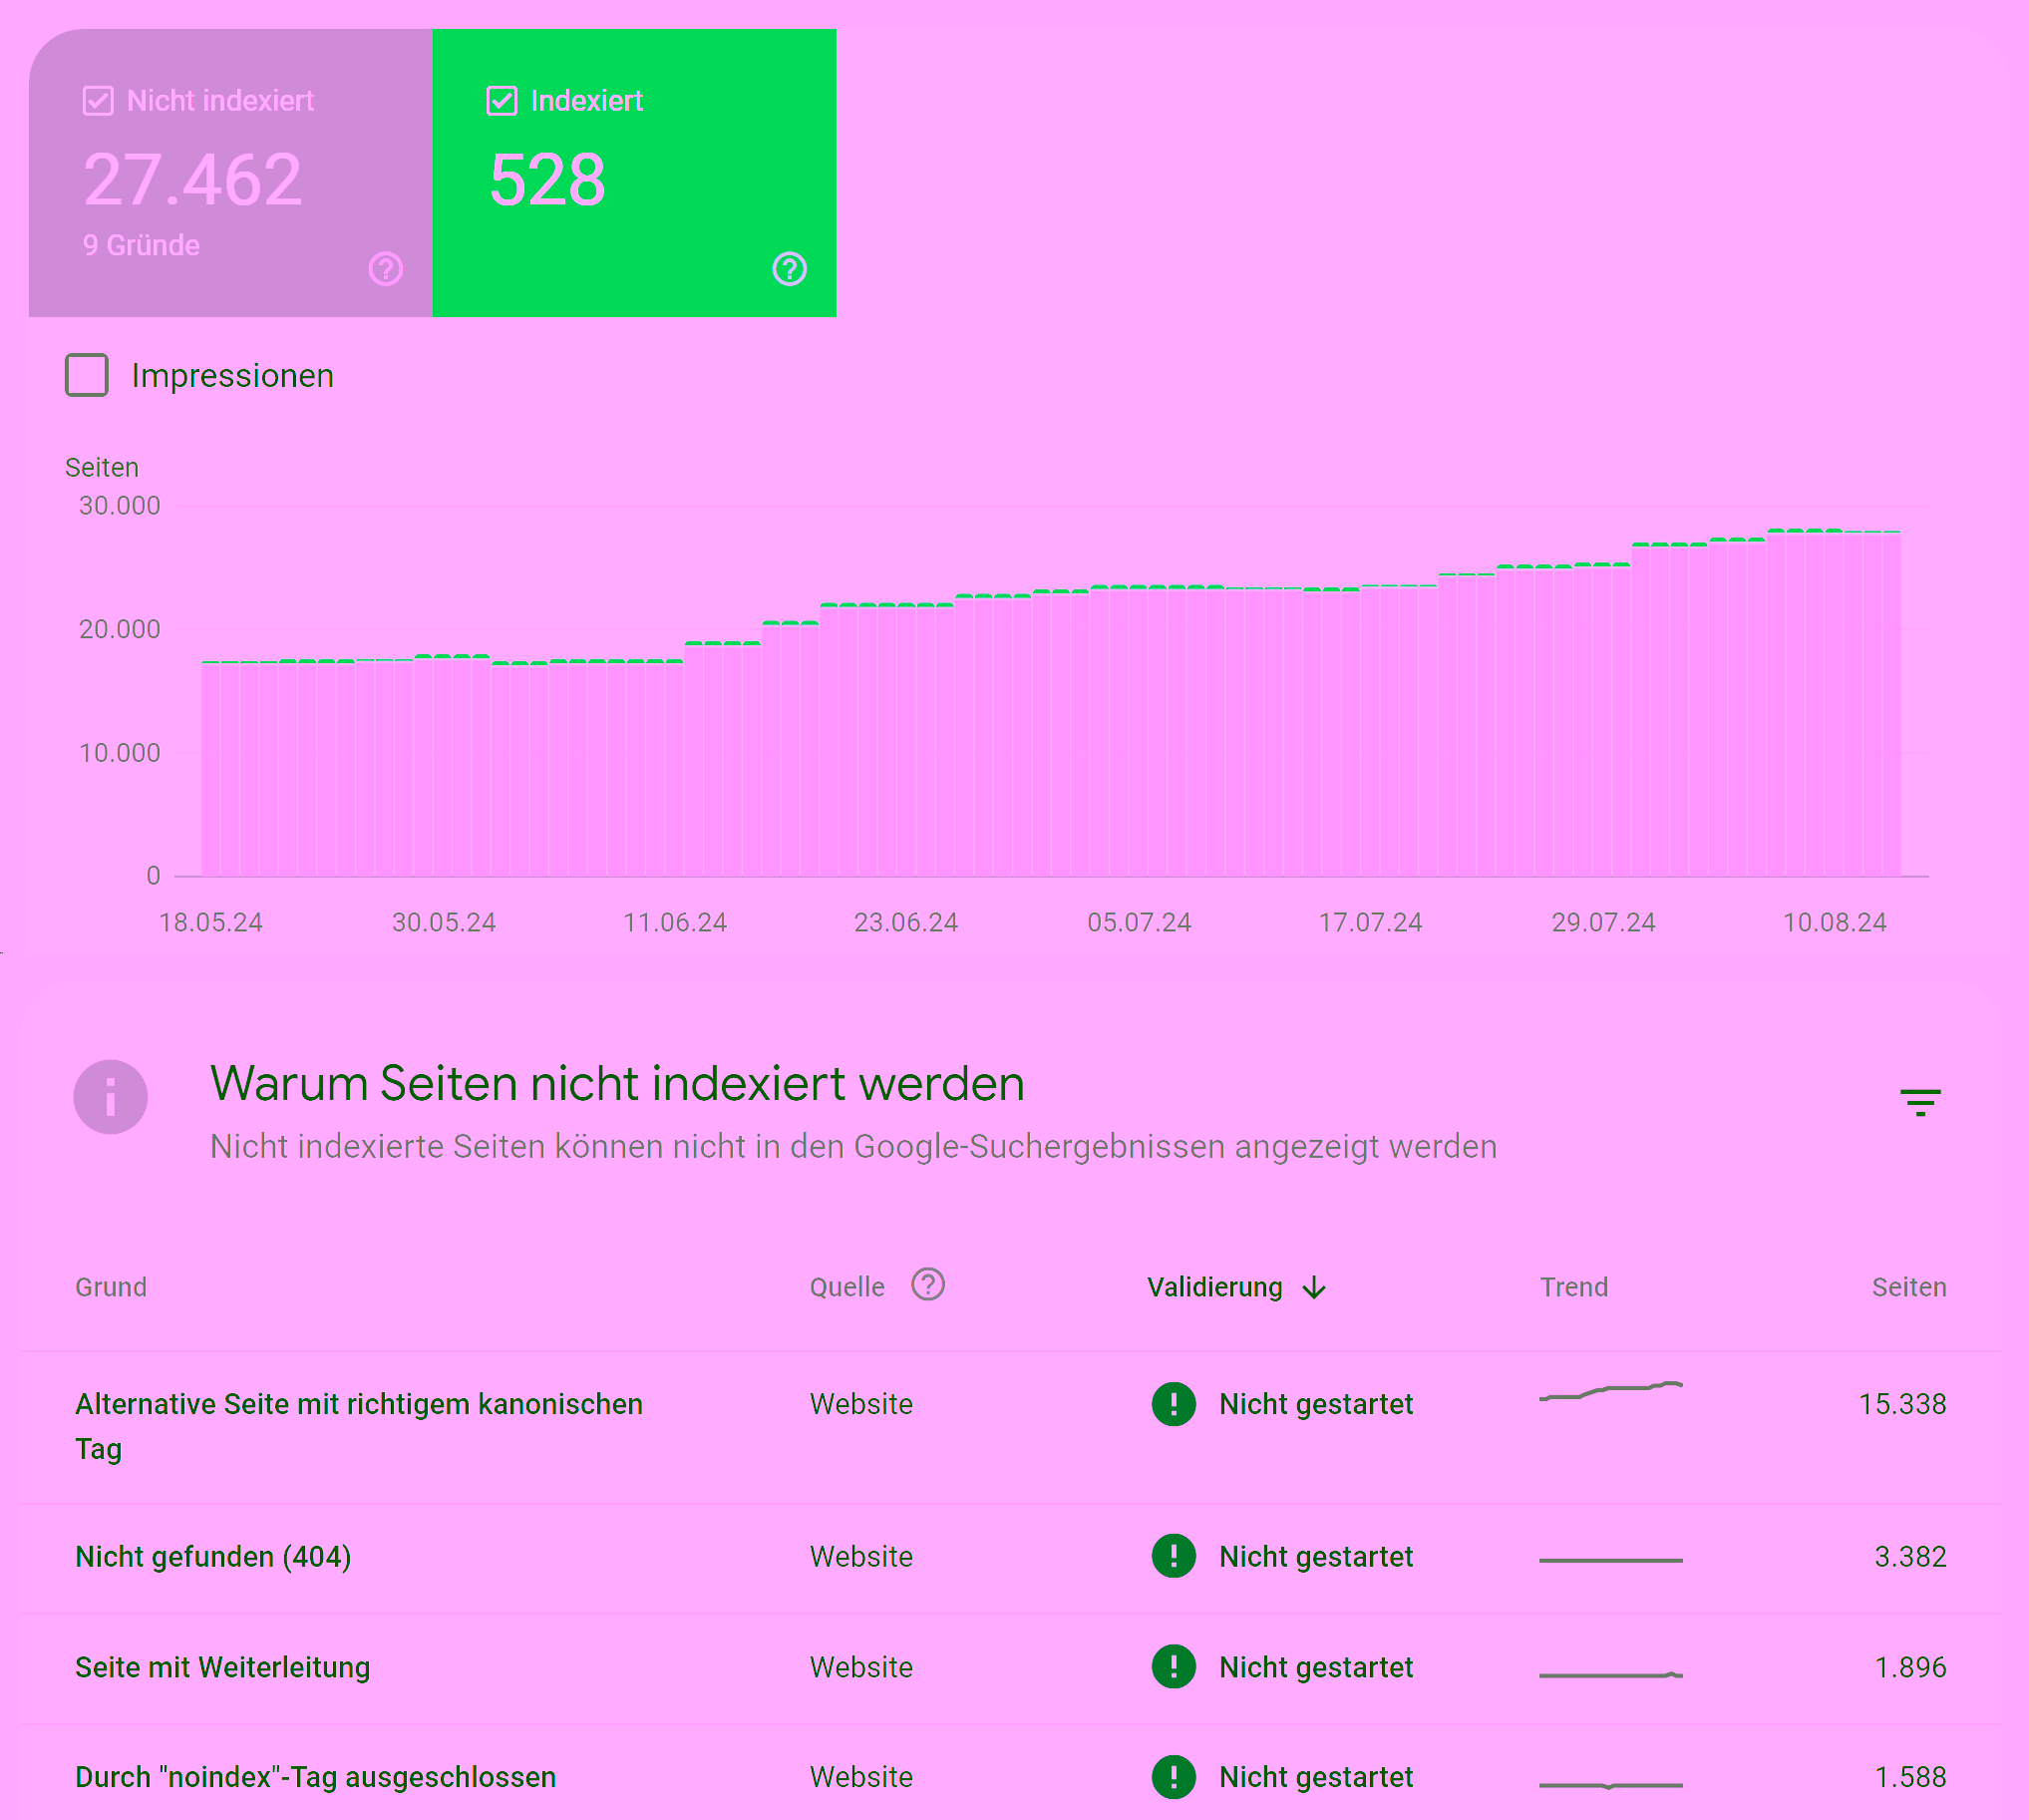Click status icon in Nicht gefunden row

[1173, 1556]
